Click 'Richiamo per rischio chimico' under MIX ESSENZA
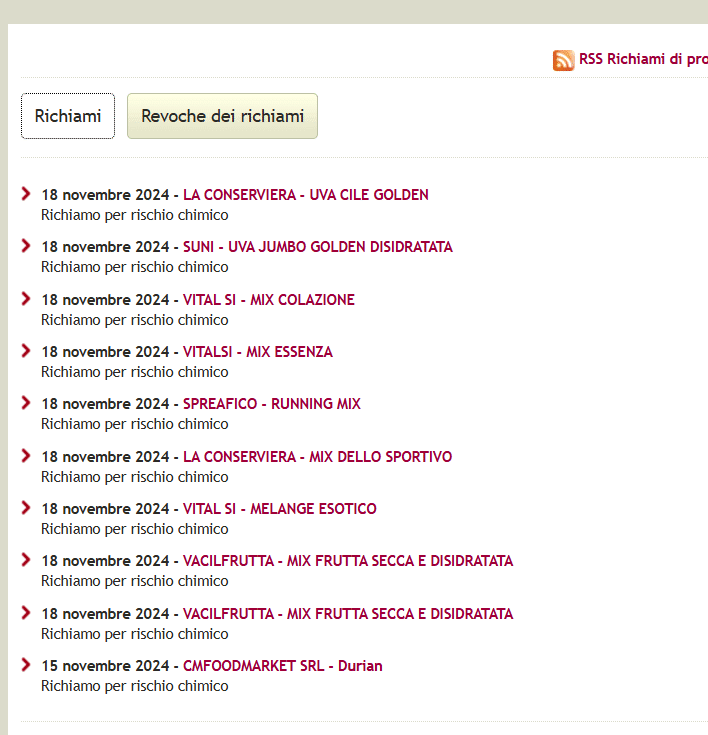The height and width of the screenshot is (735, 708). [135, 372]
